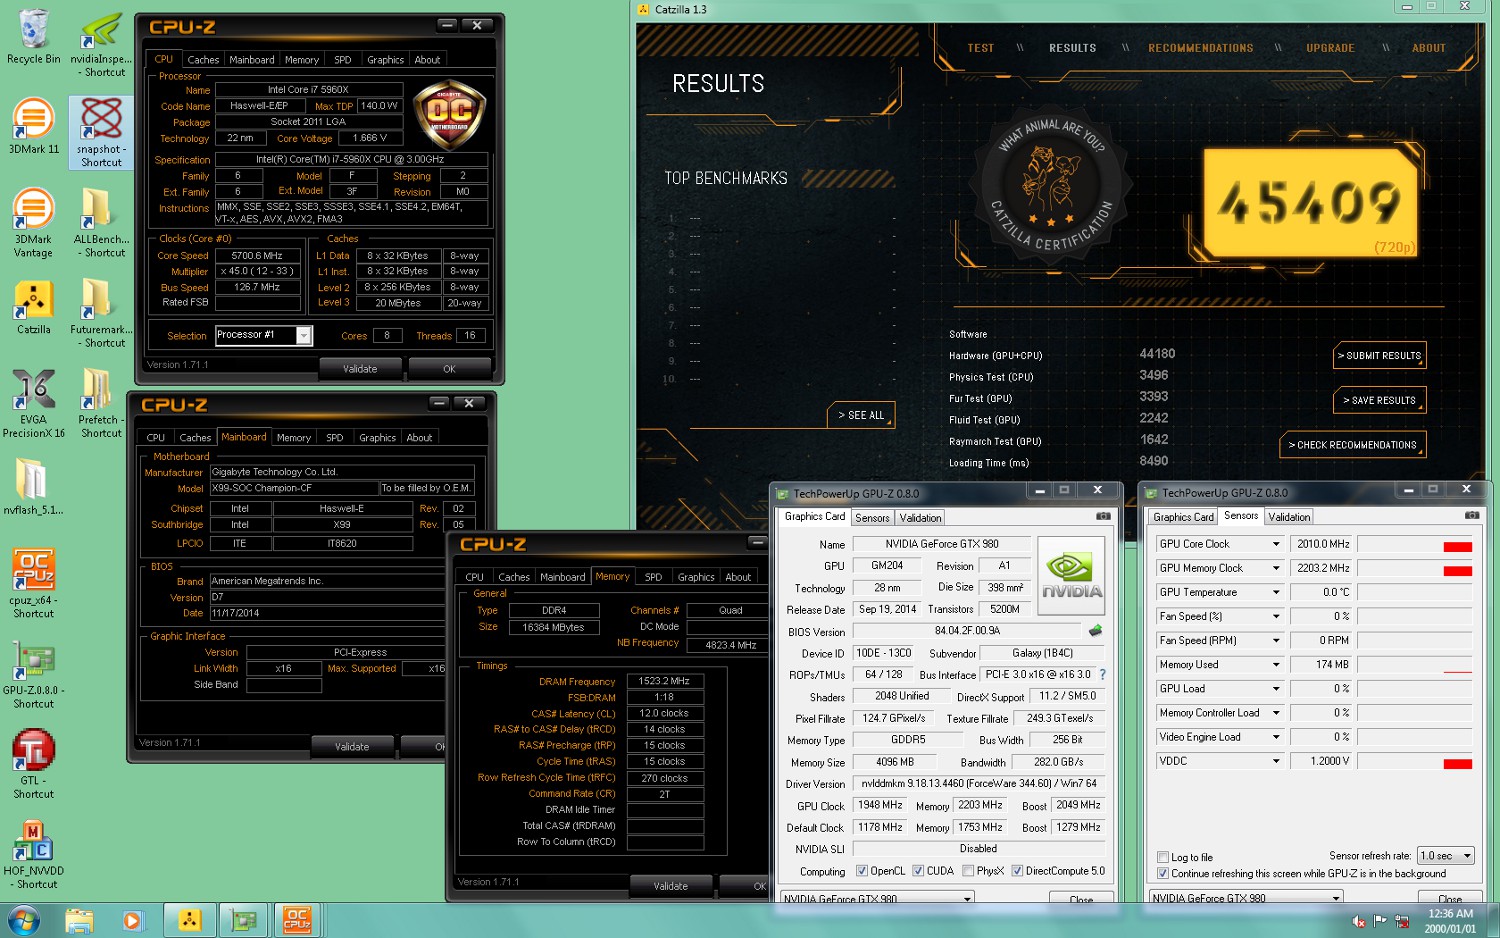Viewport: 1500px width, 938px height.
Task: Toggle Continue refreshing in background checkbox
Action: pos(1163,873)
